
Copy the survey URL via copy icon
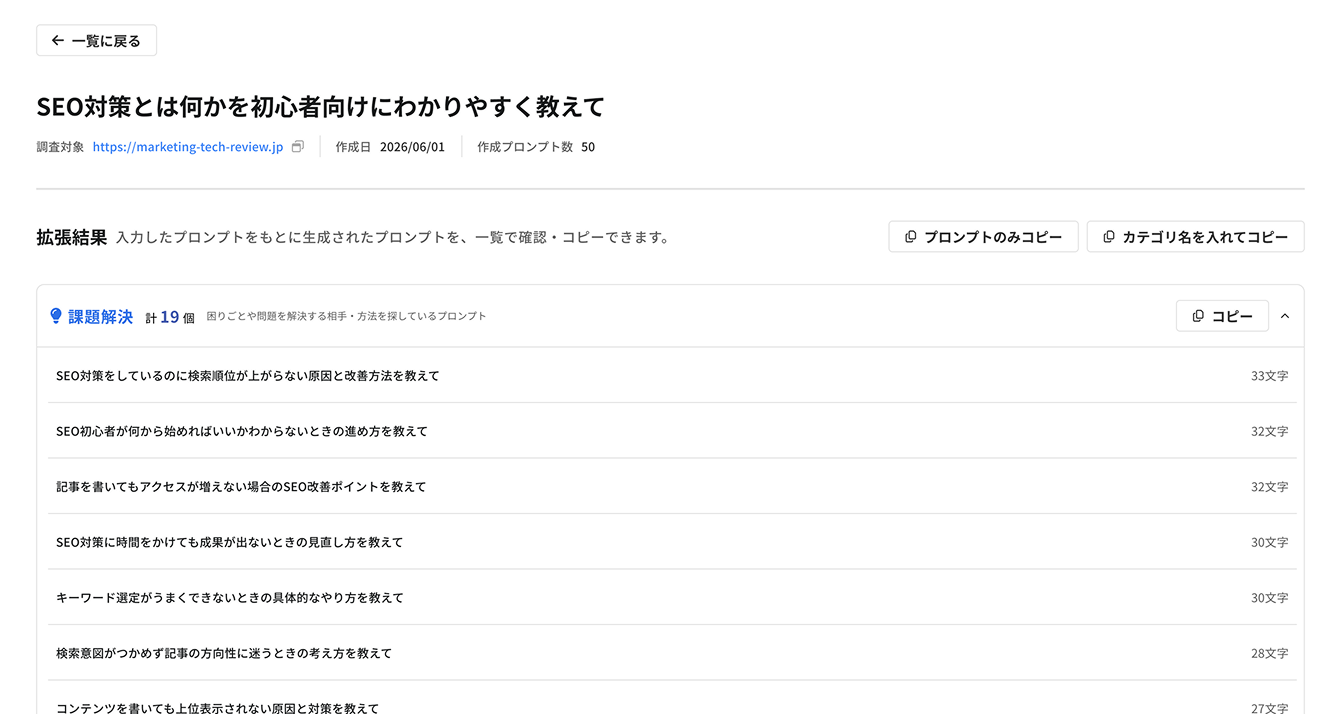[x=297, y=147]
